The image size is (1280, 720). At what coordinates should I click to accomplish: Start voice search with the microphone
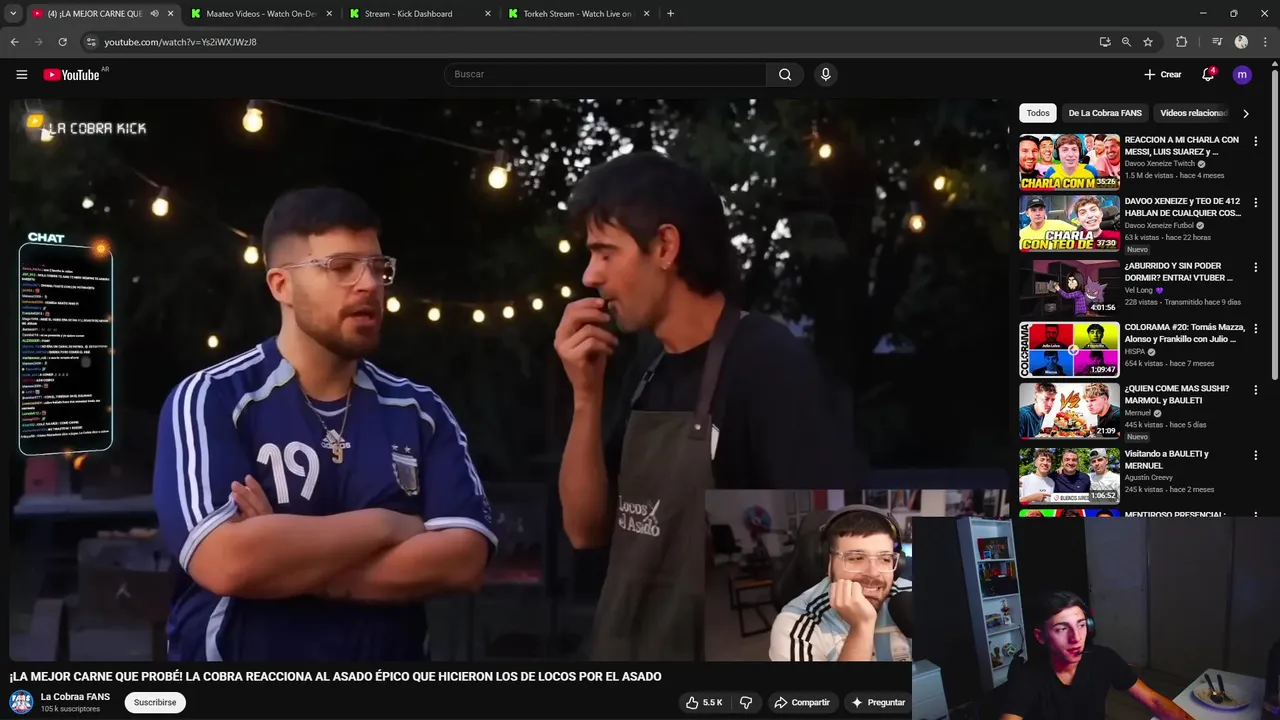coord(825,74)
